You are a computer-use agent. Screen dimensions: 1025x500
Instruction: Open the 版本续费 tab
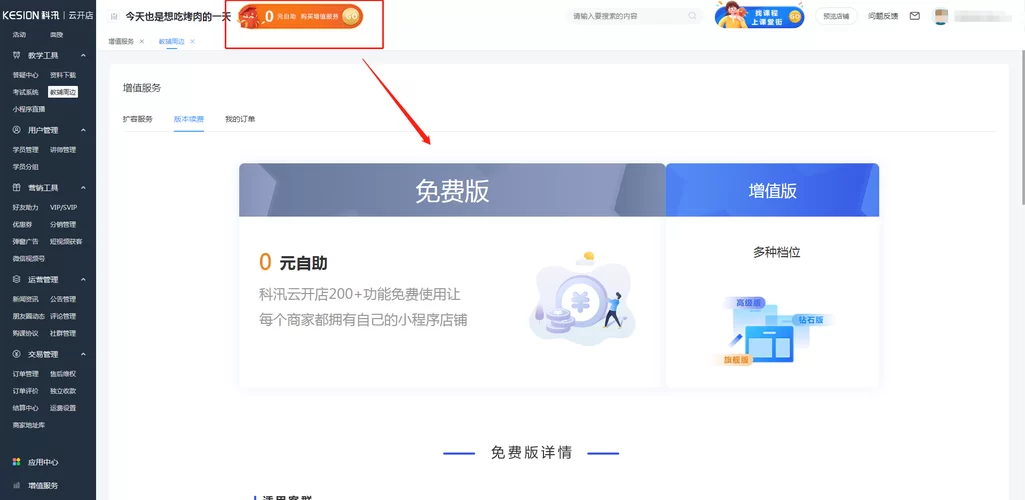tap(189, 119)
